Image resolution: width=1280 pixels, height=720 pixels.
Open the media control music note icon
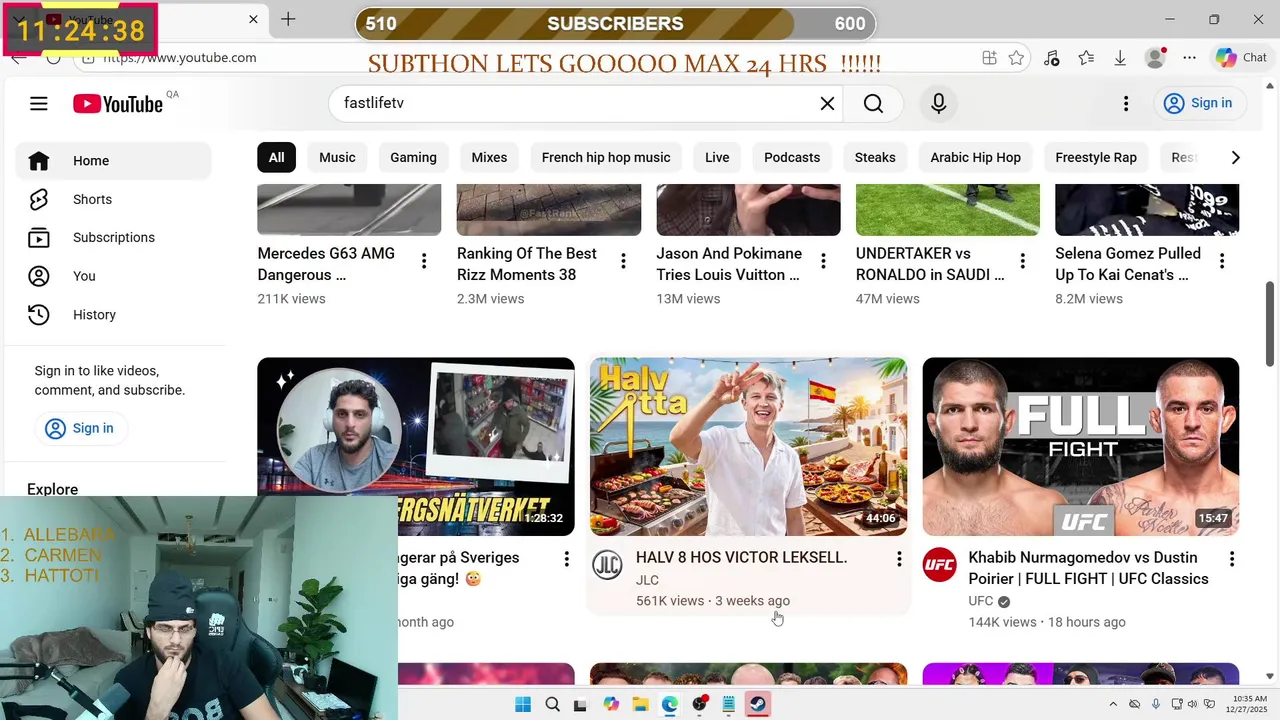point(1051,58)
